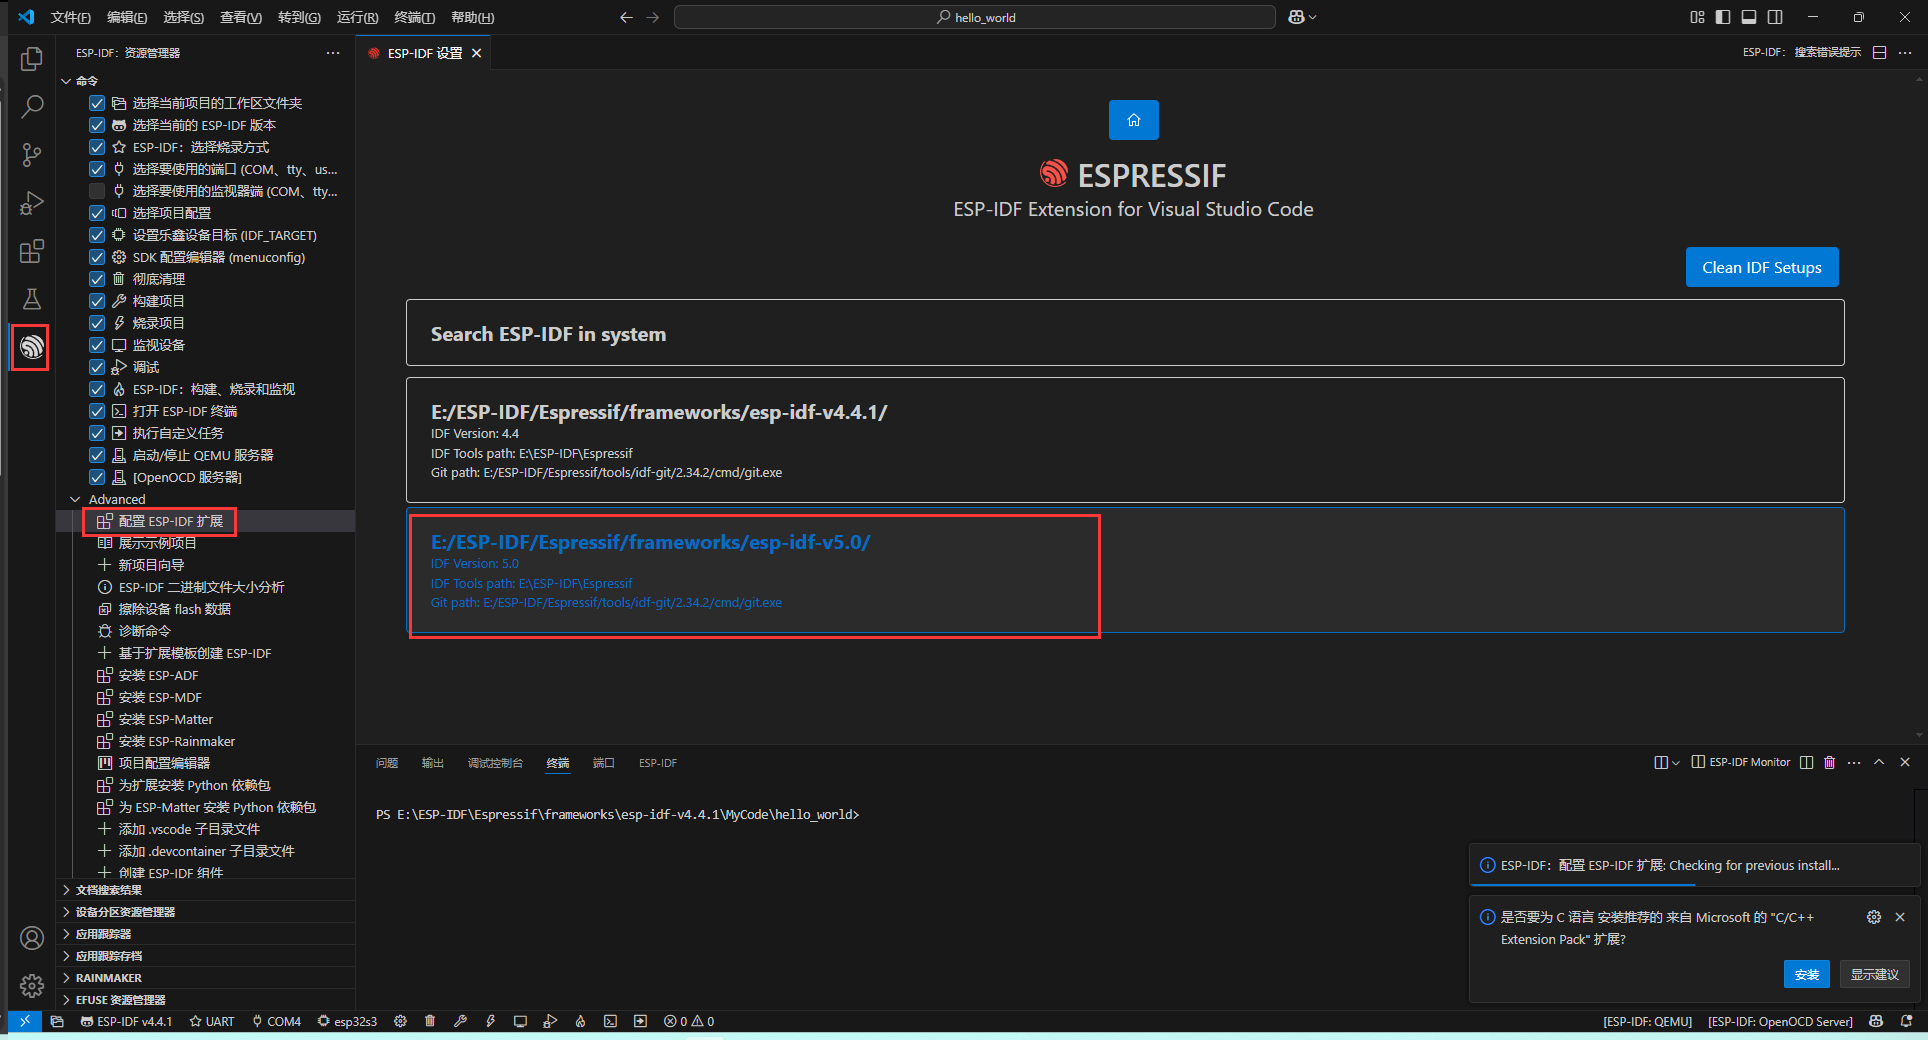This screenshot has width=1928, height=1040.
Task: Click the build-flash-monitor flame icon in status bar
Action: [x=580, y=1021]
